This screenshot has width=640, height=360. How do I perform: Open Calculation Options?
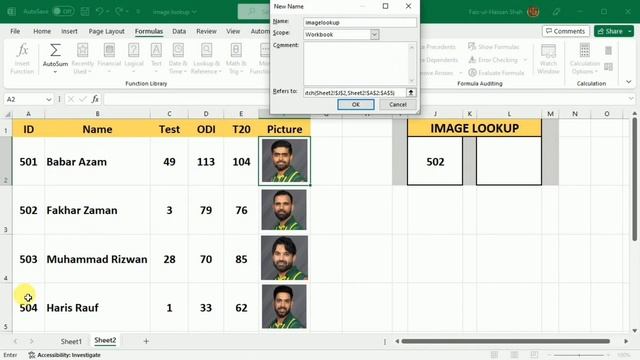coord(584,59)
